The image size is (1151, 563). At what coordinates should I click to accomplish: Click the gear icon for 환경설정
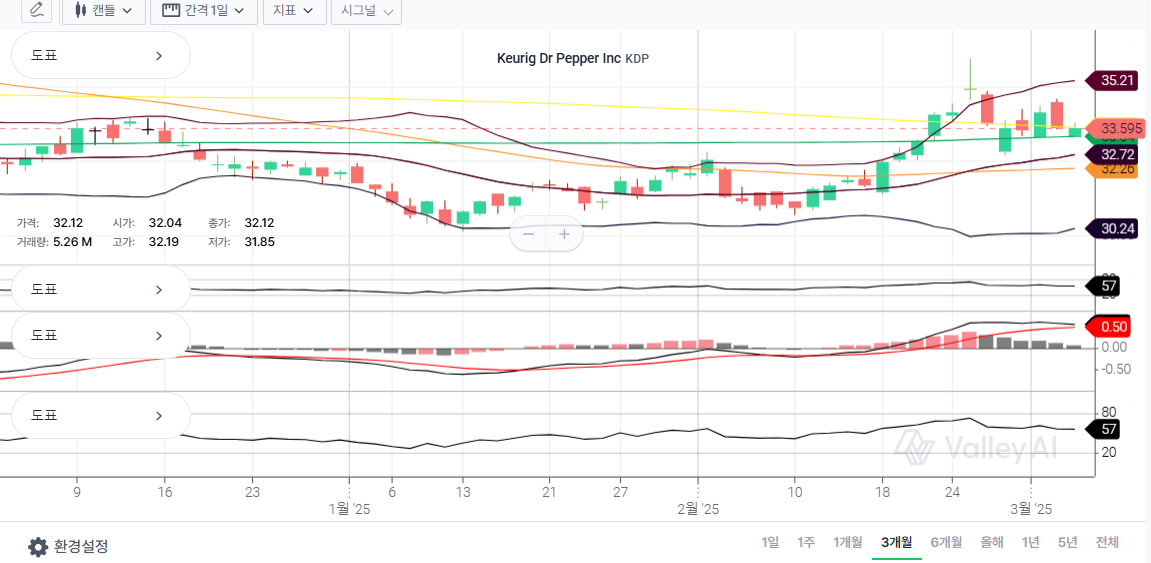[x=38, y=547]
